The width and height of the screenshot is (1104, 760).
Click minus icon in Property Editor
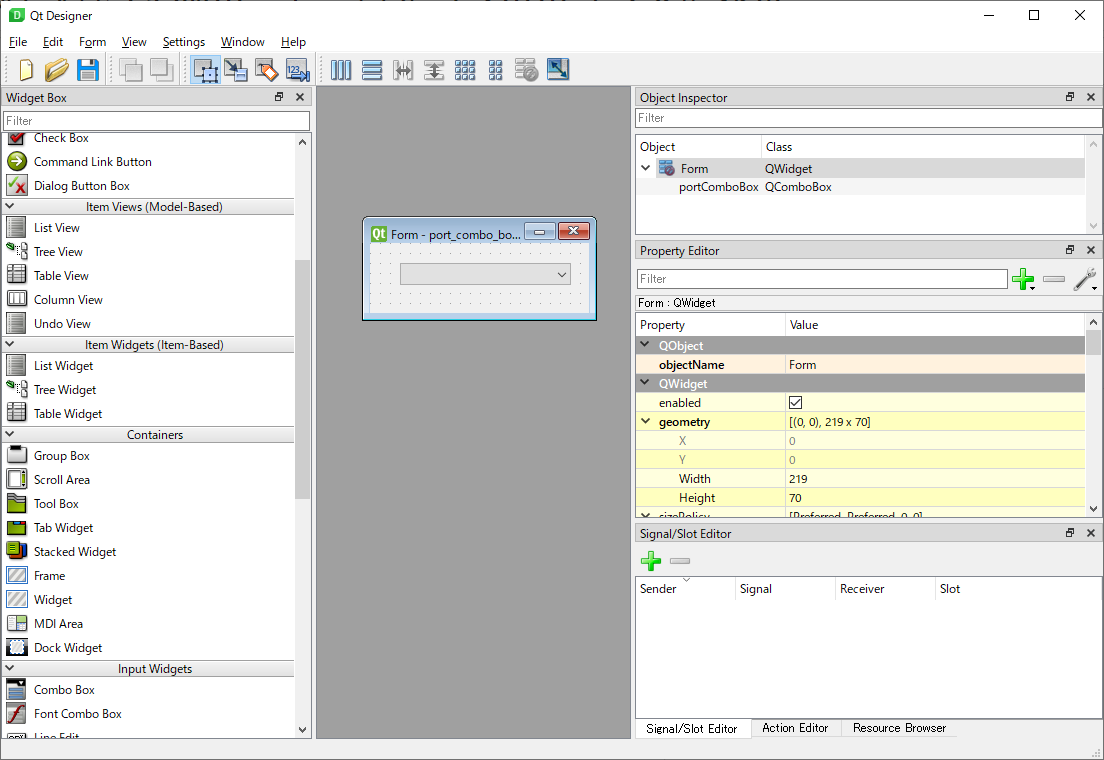point(1054,279)
